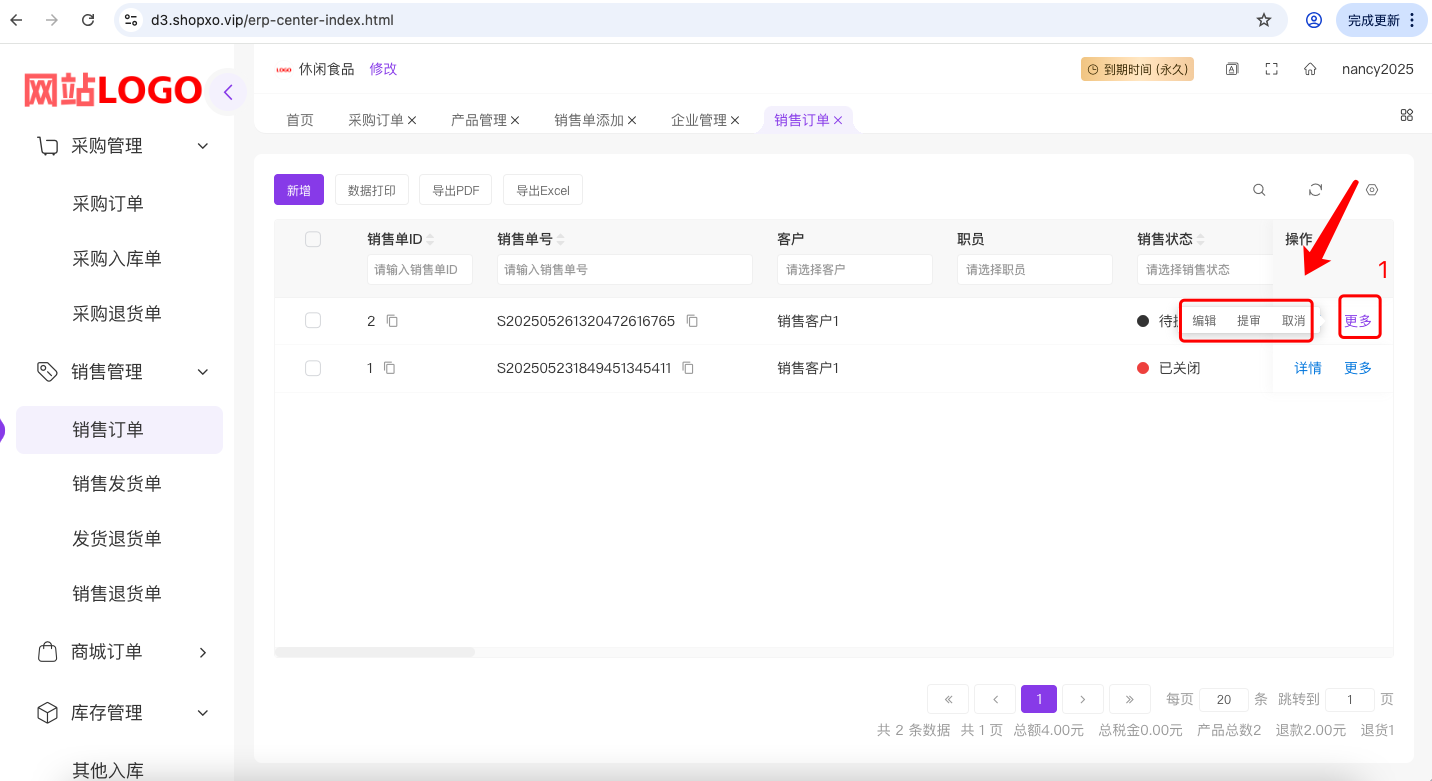
Task: Switch to the 首页 tab
Action: (x=300, y=120)
